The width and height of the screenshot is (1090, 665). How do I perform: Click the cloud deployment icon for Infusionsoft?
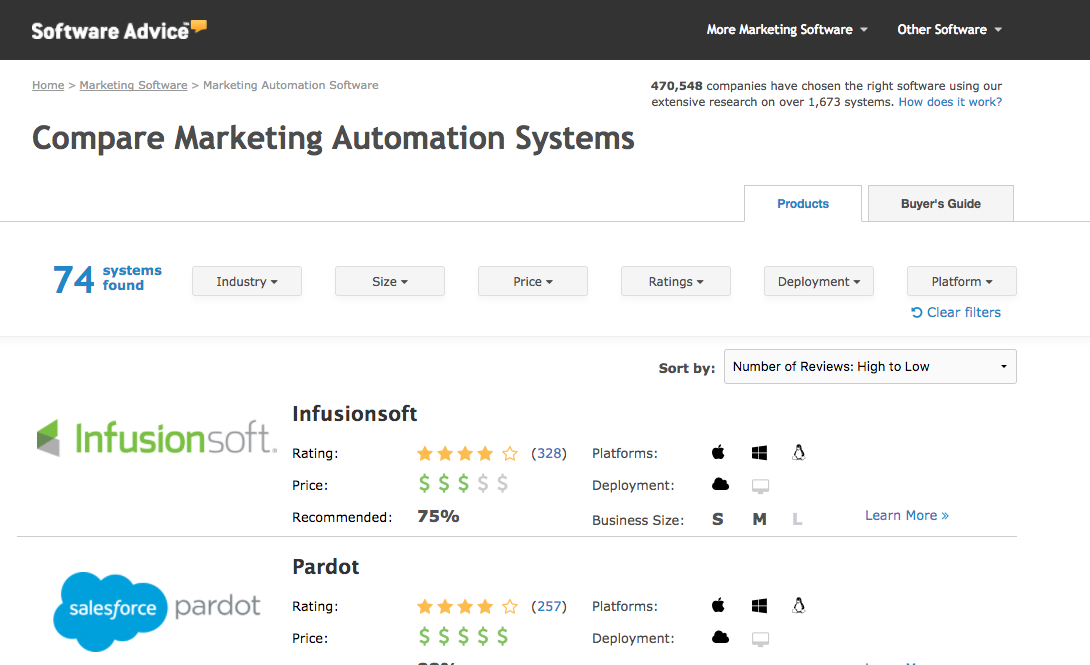click(720, 485)
